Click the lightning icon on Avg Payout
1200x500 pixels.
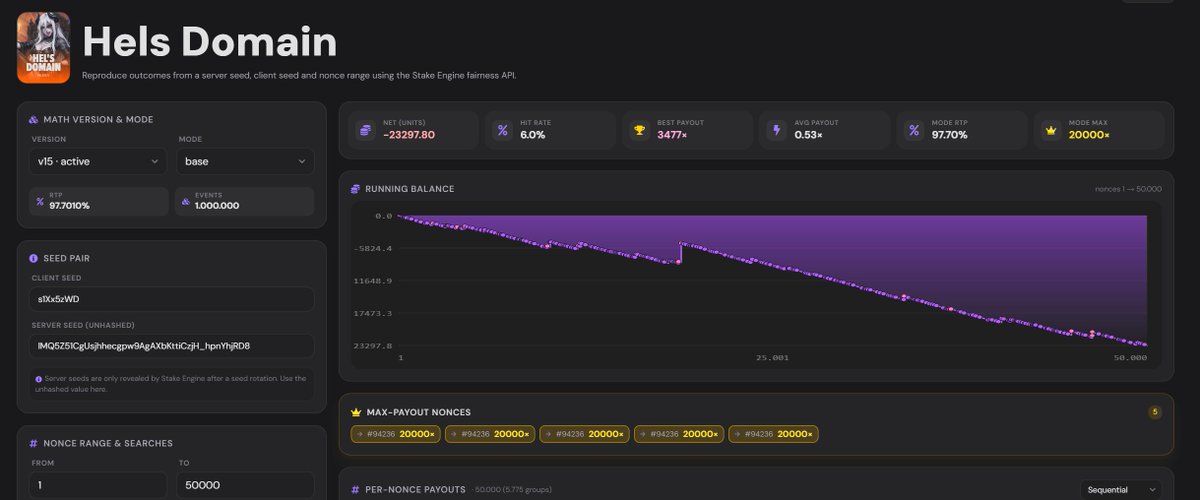pos(776,130)
